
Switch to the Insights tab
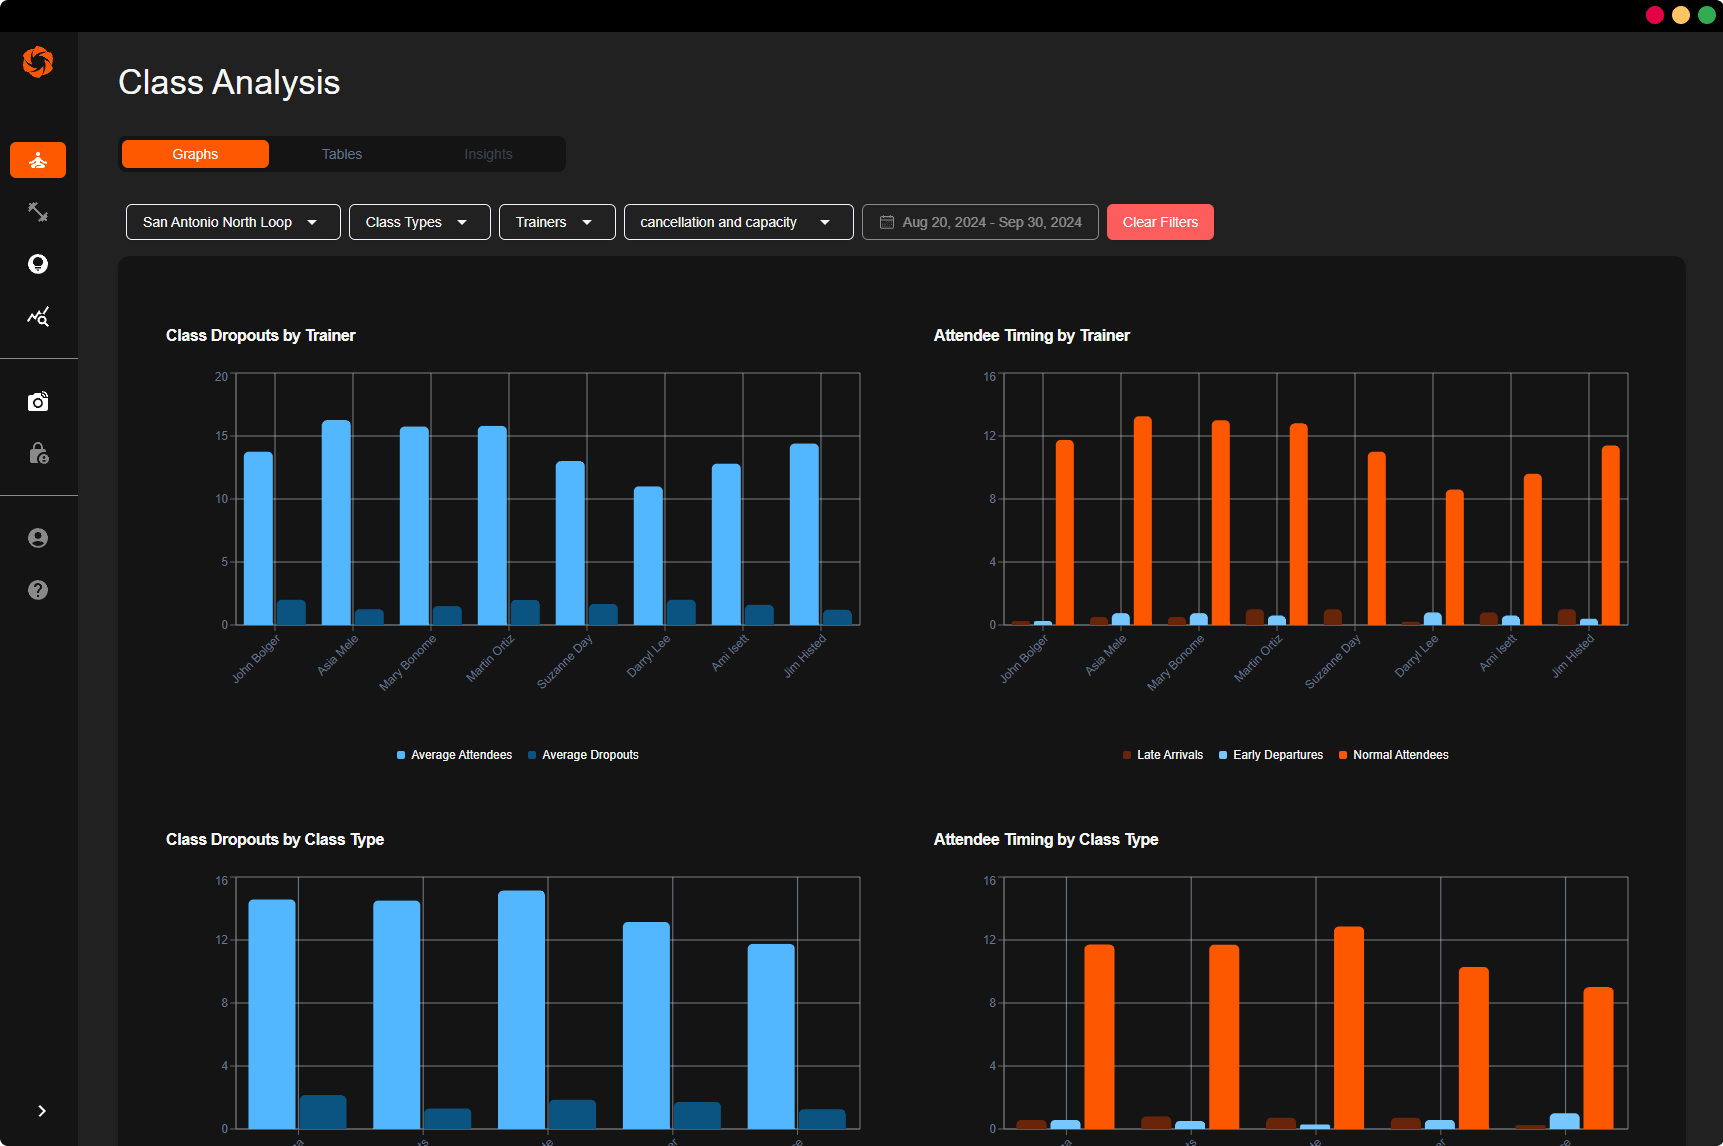pos(488,154)
